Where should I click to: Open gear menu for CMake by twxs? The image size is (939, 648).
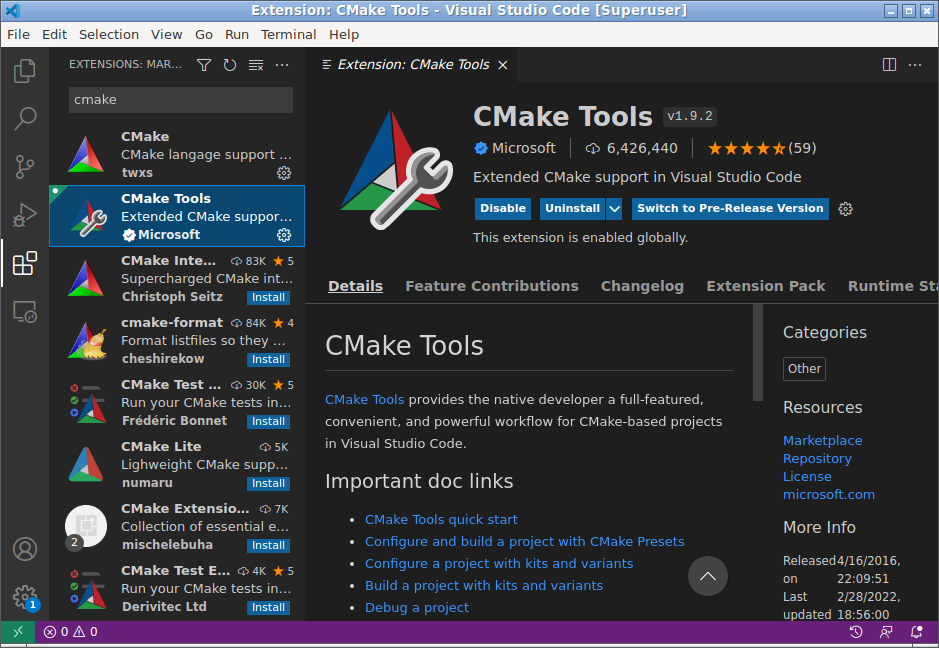click(x=284, y=173)
